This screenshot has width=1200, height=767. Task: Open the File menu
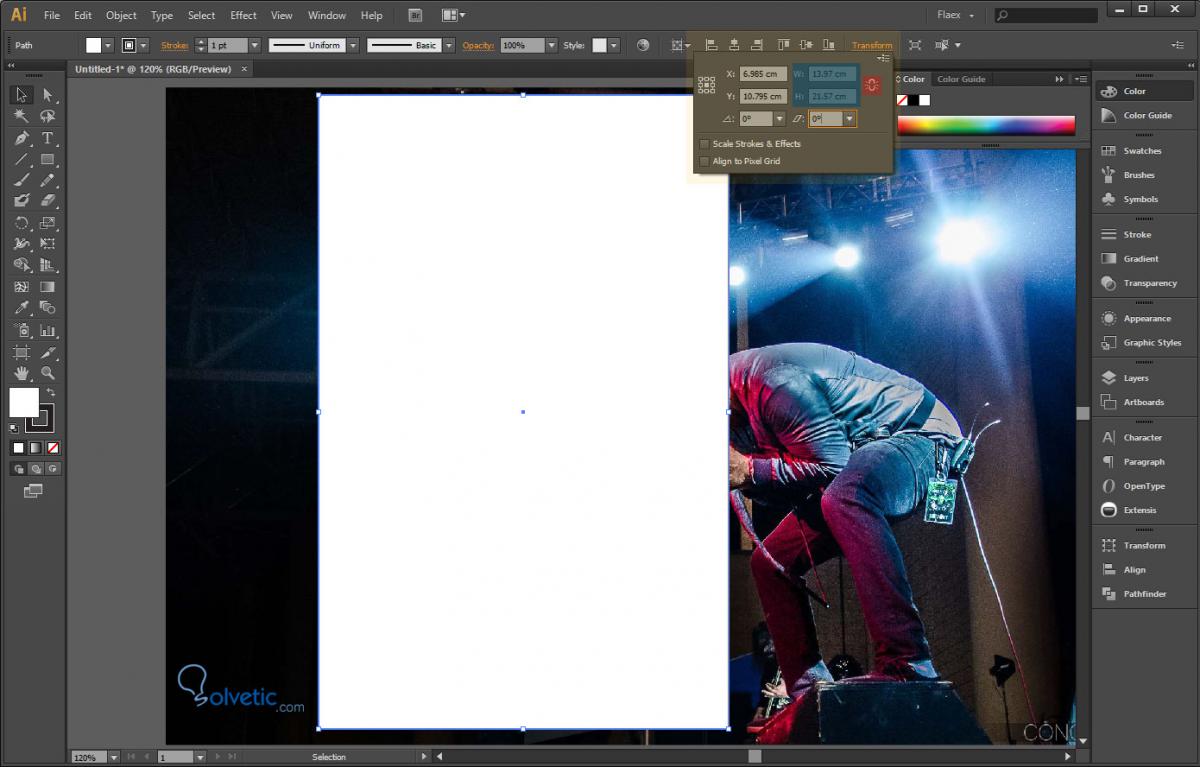pyautogui.click(x=51, y=15)
